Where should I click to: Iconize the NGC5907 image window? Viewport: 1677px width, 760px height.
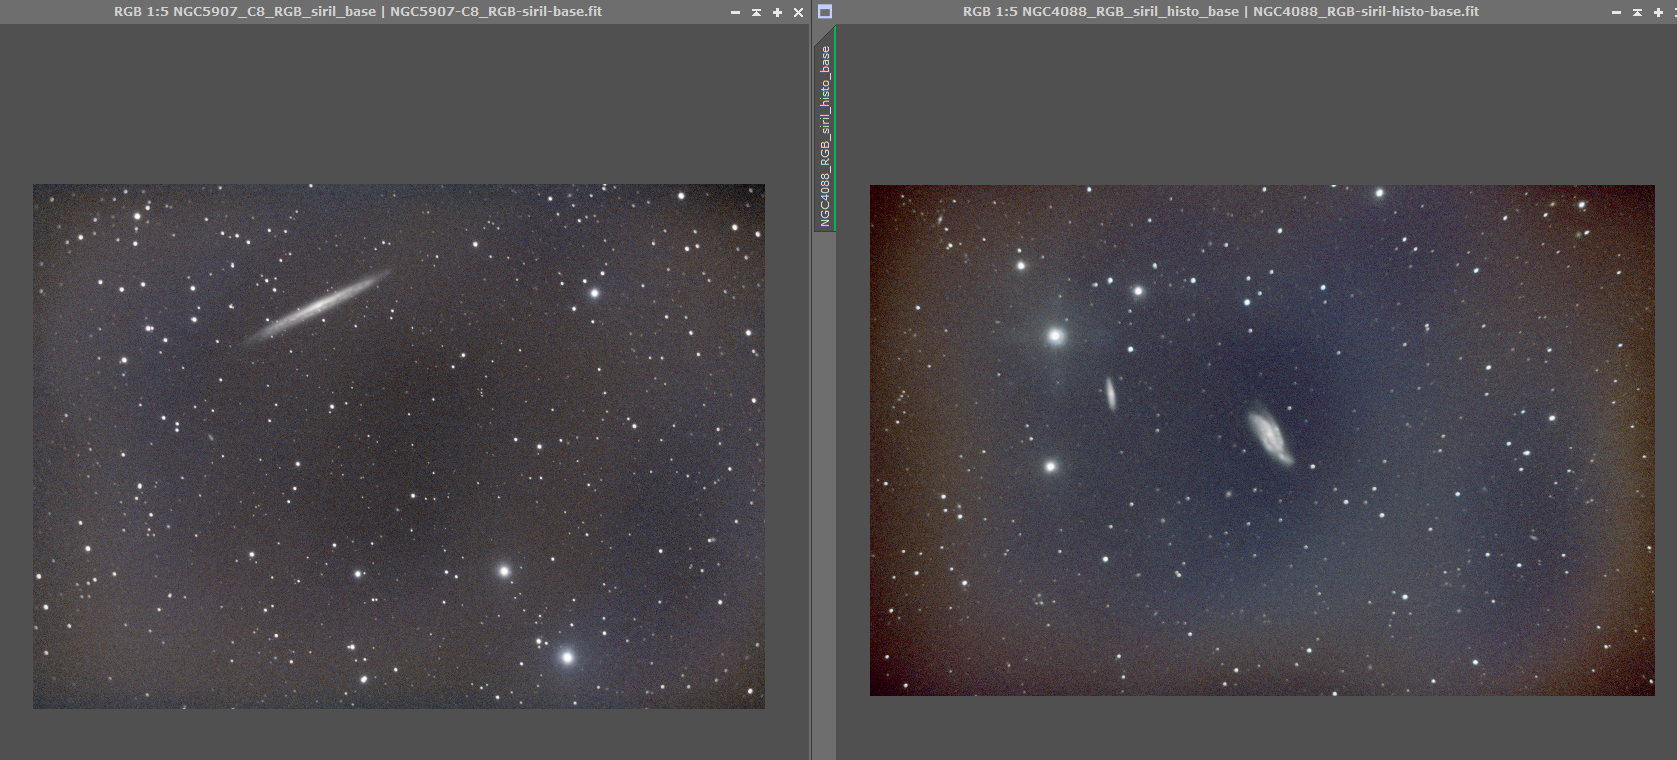tap(736, 12)
